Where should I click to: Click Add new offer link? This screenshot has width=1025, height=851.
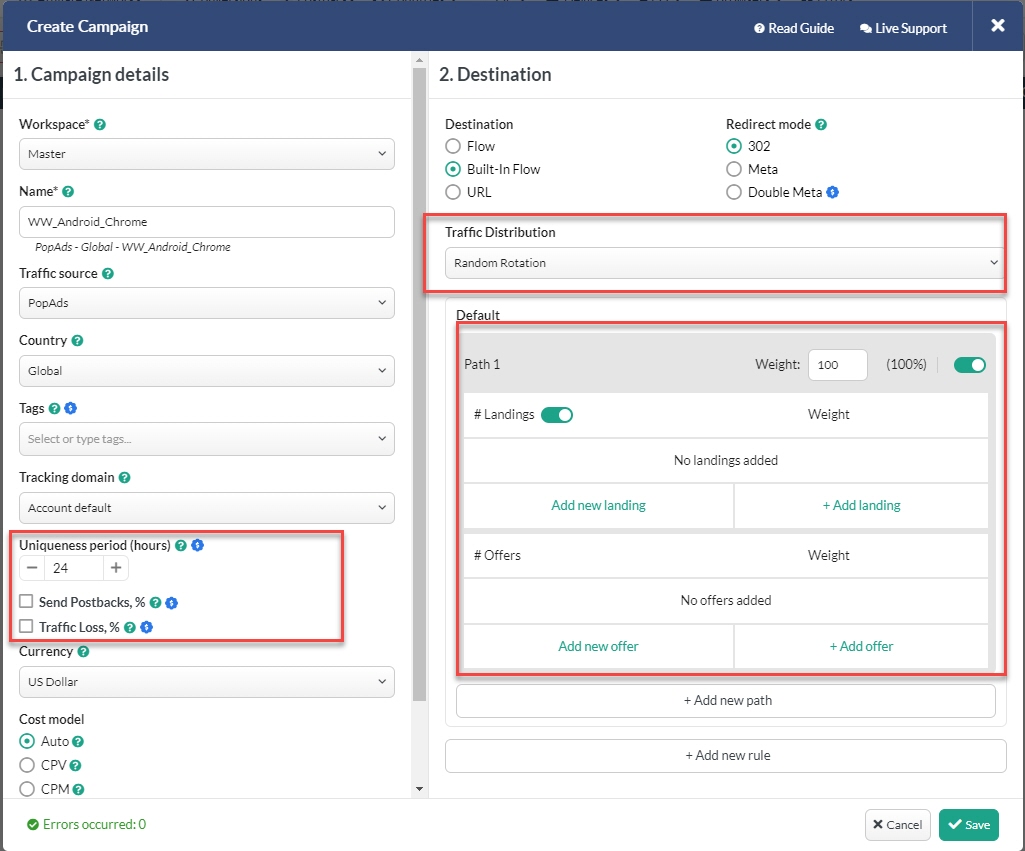pos(598,646)
